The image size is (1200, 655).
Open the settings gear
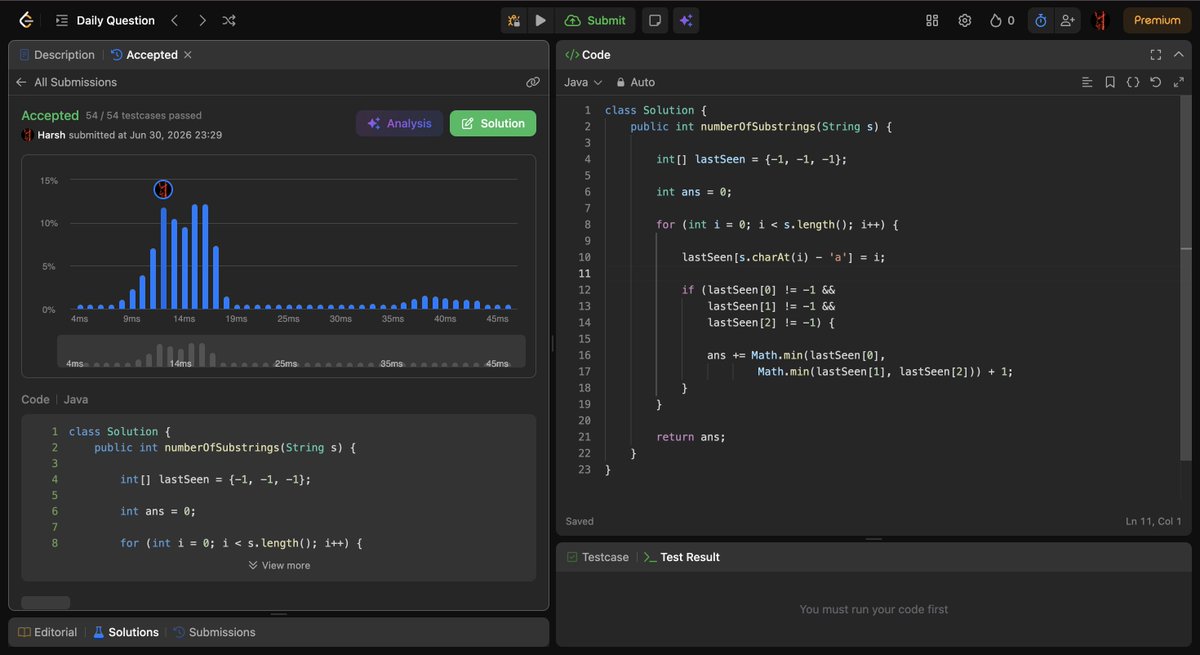[964, 20]
